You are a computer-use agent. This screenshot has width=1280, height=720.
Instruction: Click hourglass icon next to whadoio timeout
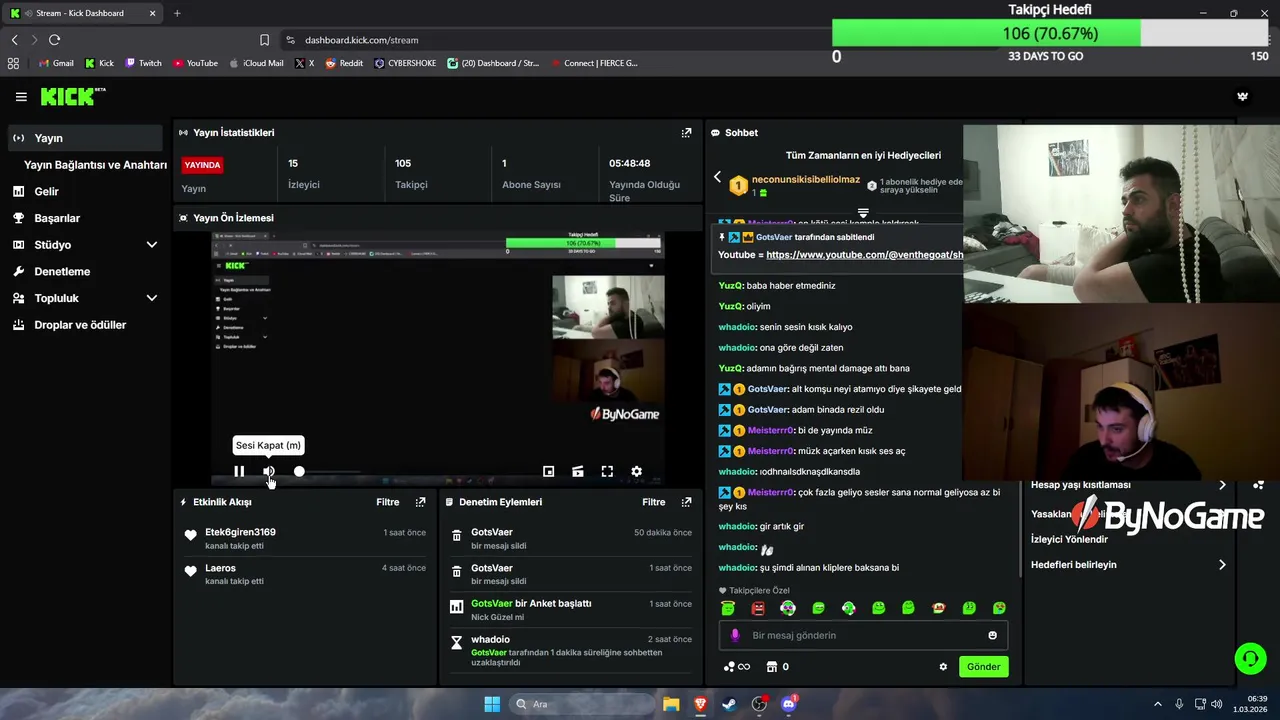click(457, 642)
